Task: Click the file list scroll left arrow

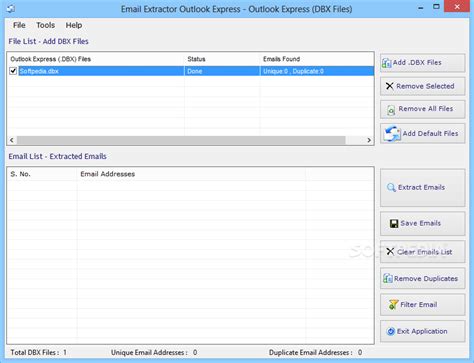Action: [12, 140]
